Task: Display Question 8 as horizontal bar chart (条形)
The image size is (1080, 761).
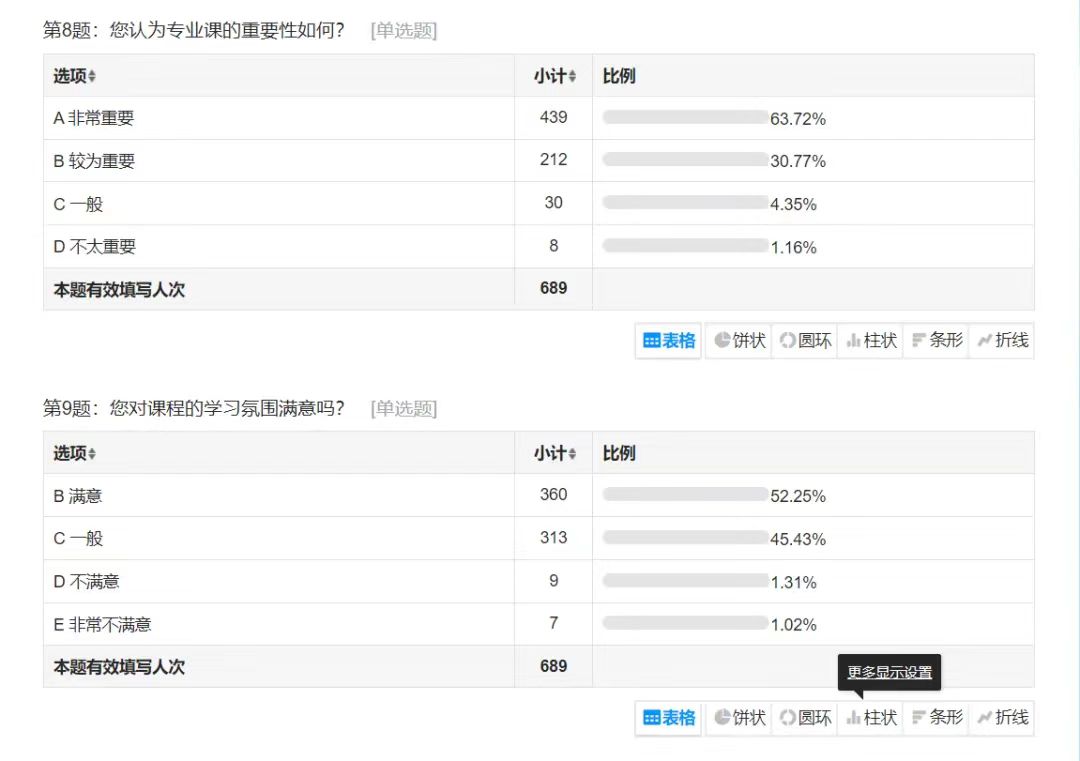Action: pyautogui.click(x=937, y=341)
